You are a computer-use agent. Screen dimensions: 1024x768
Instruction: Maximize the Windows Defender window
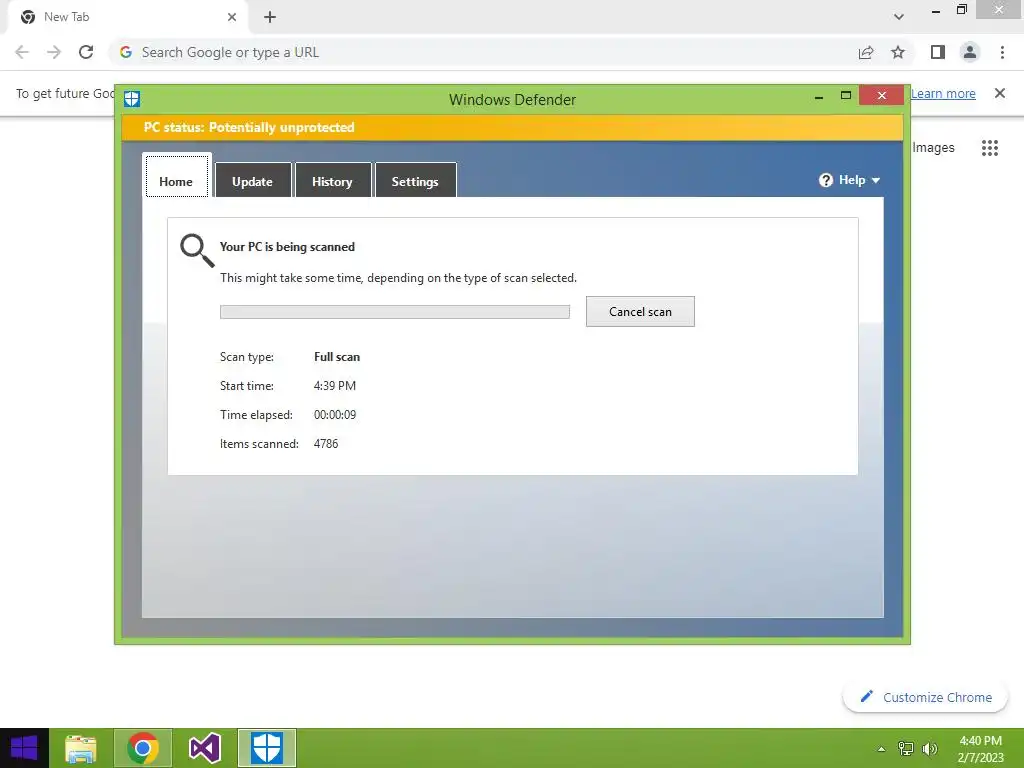pyautogui.click(x=846, y=95)
